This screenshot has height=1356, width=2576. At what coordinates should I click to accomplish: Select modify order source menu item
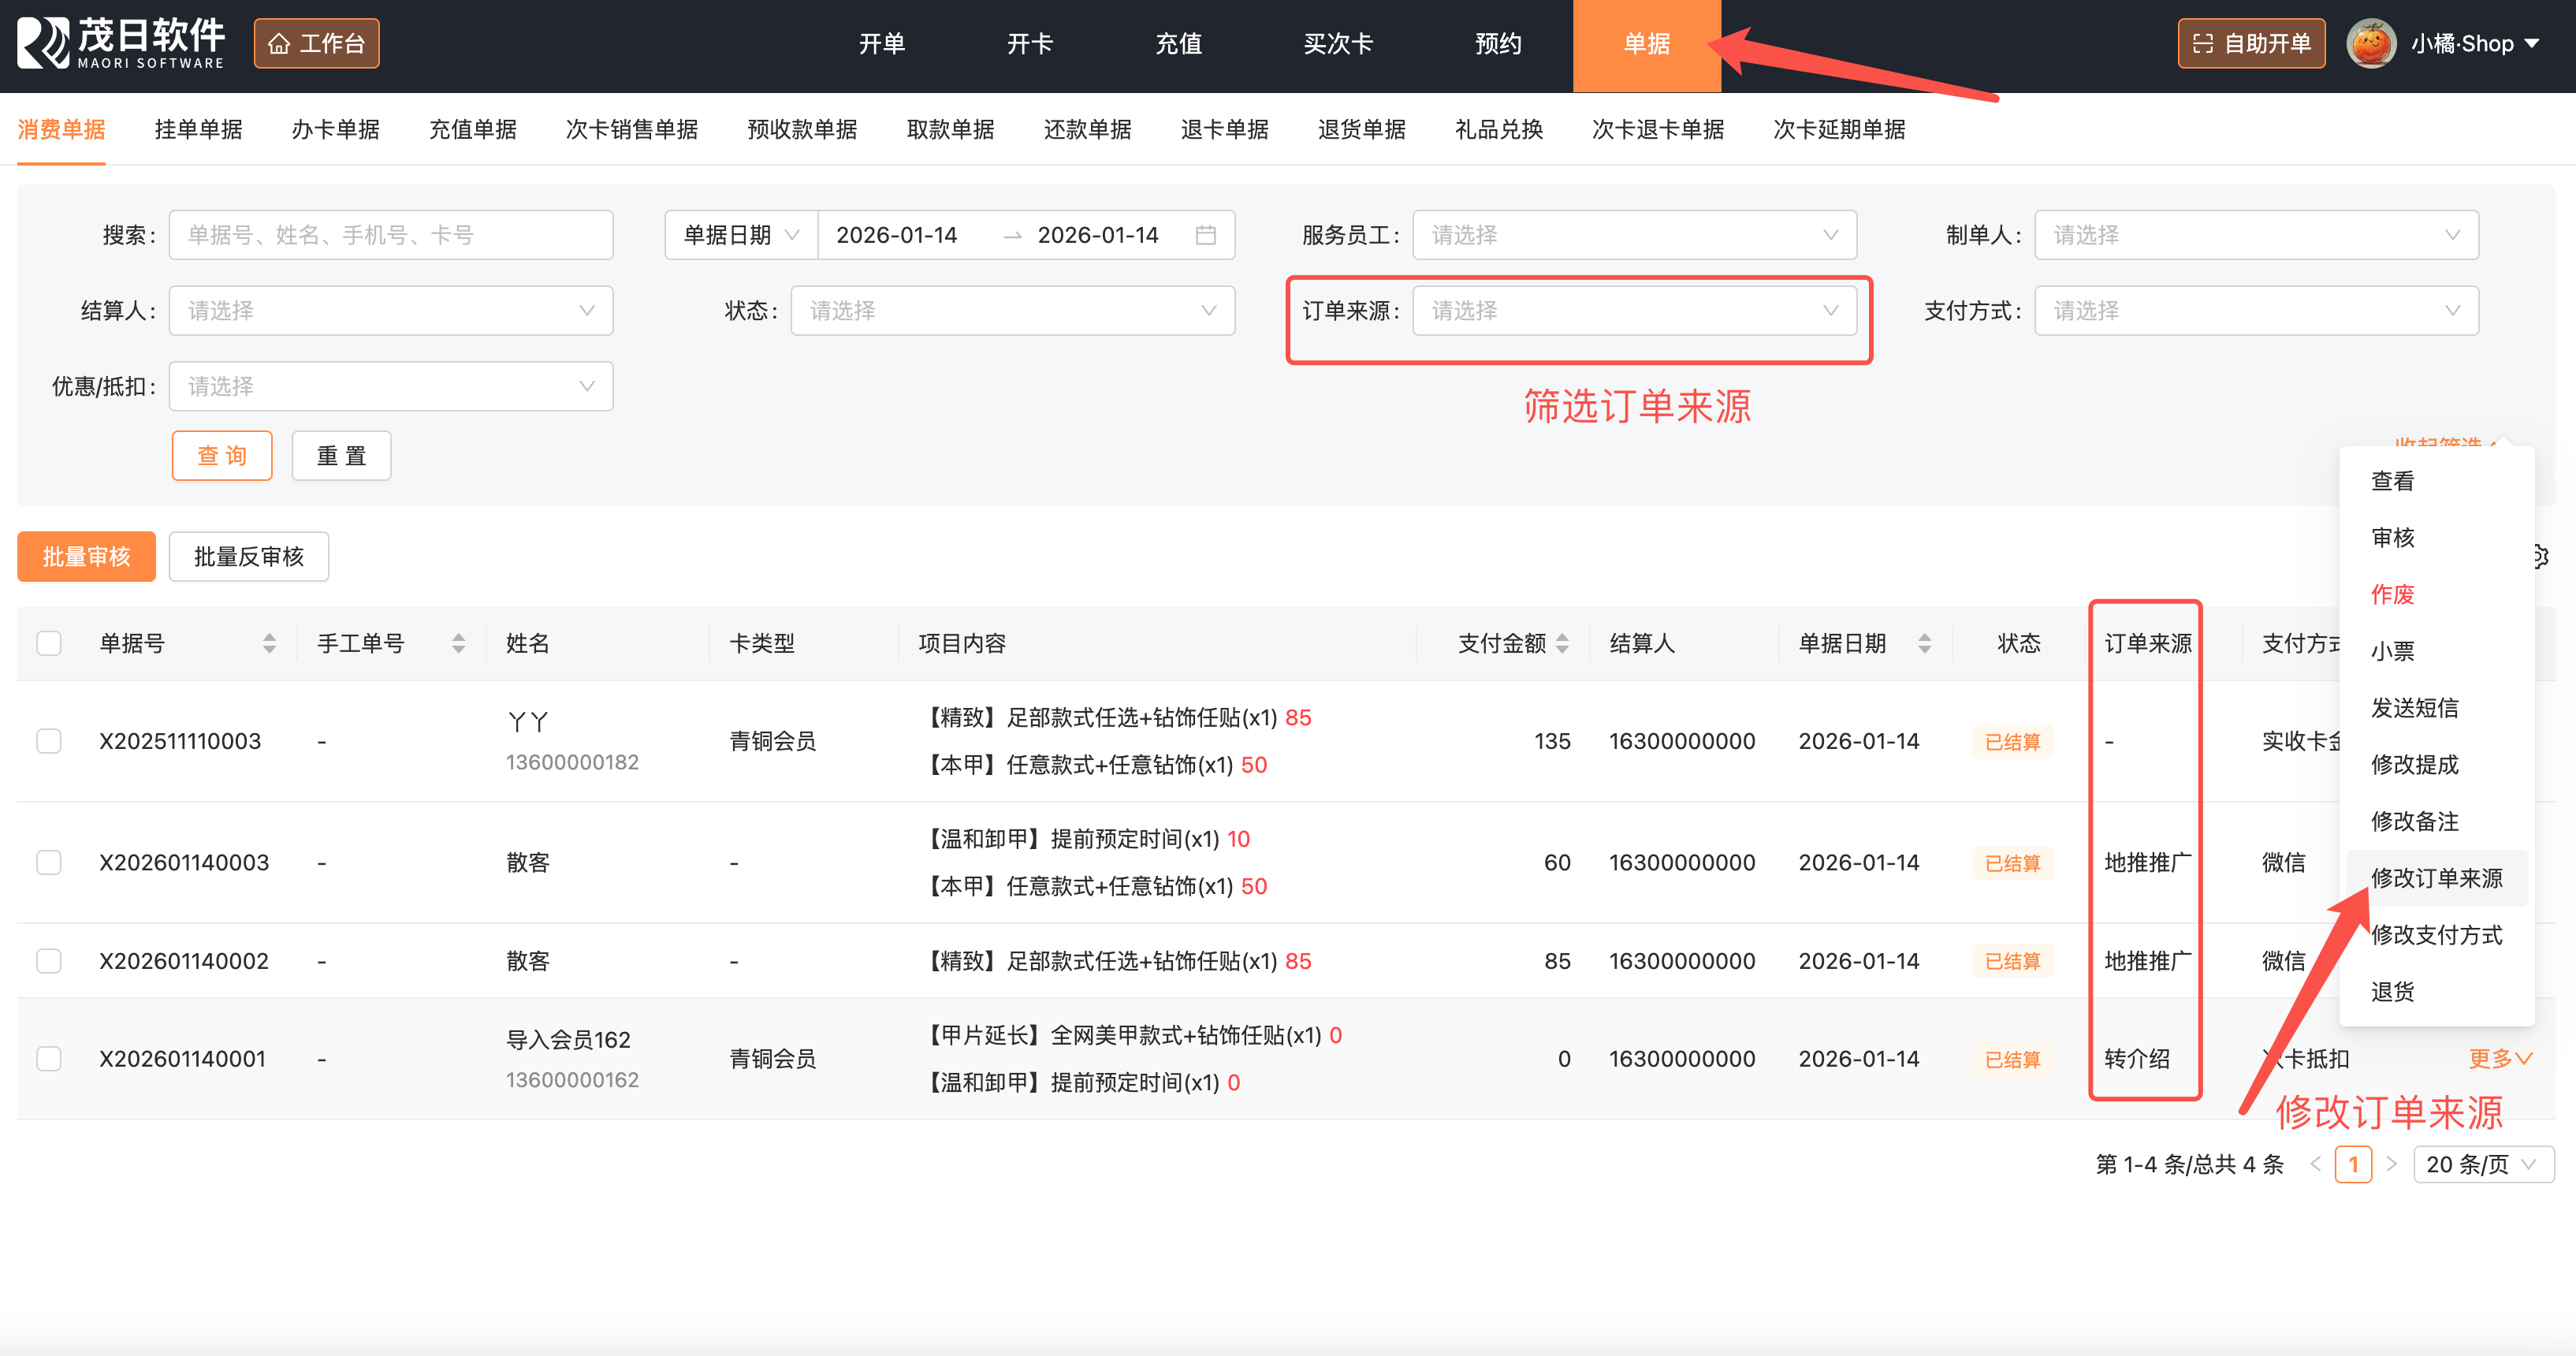point(2436,878)
